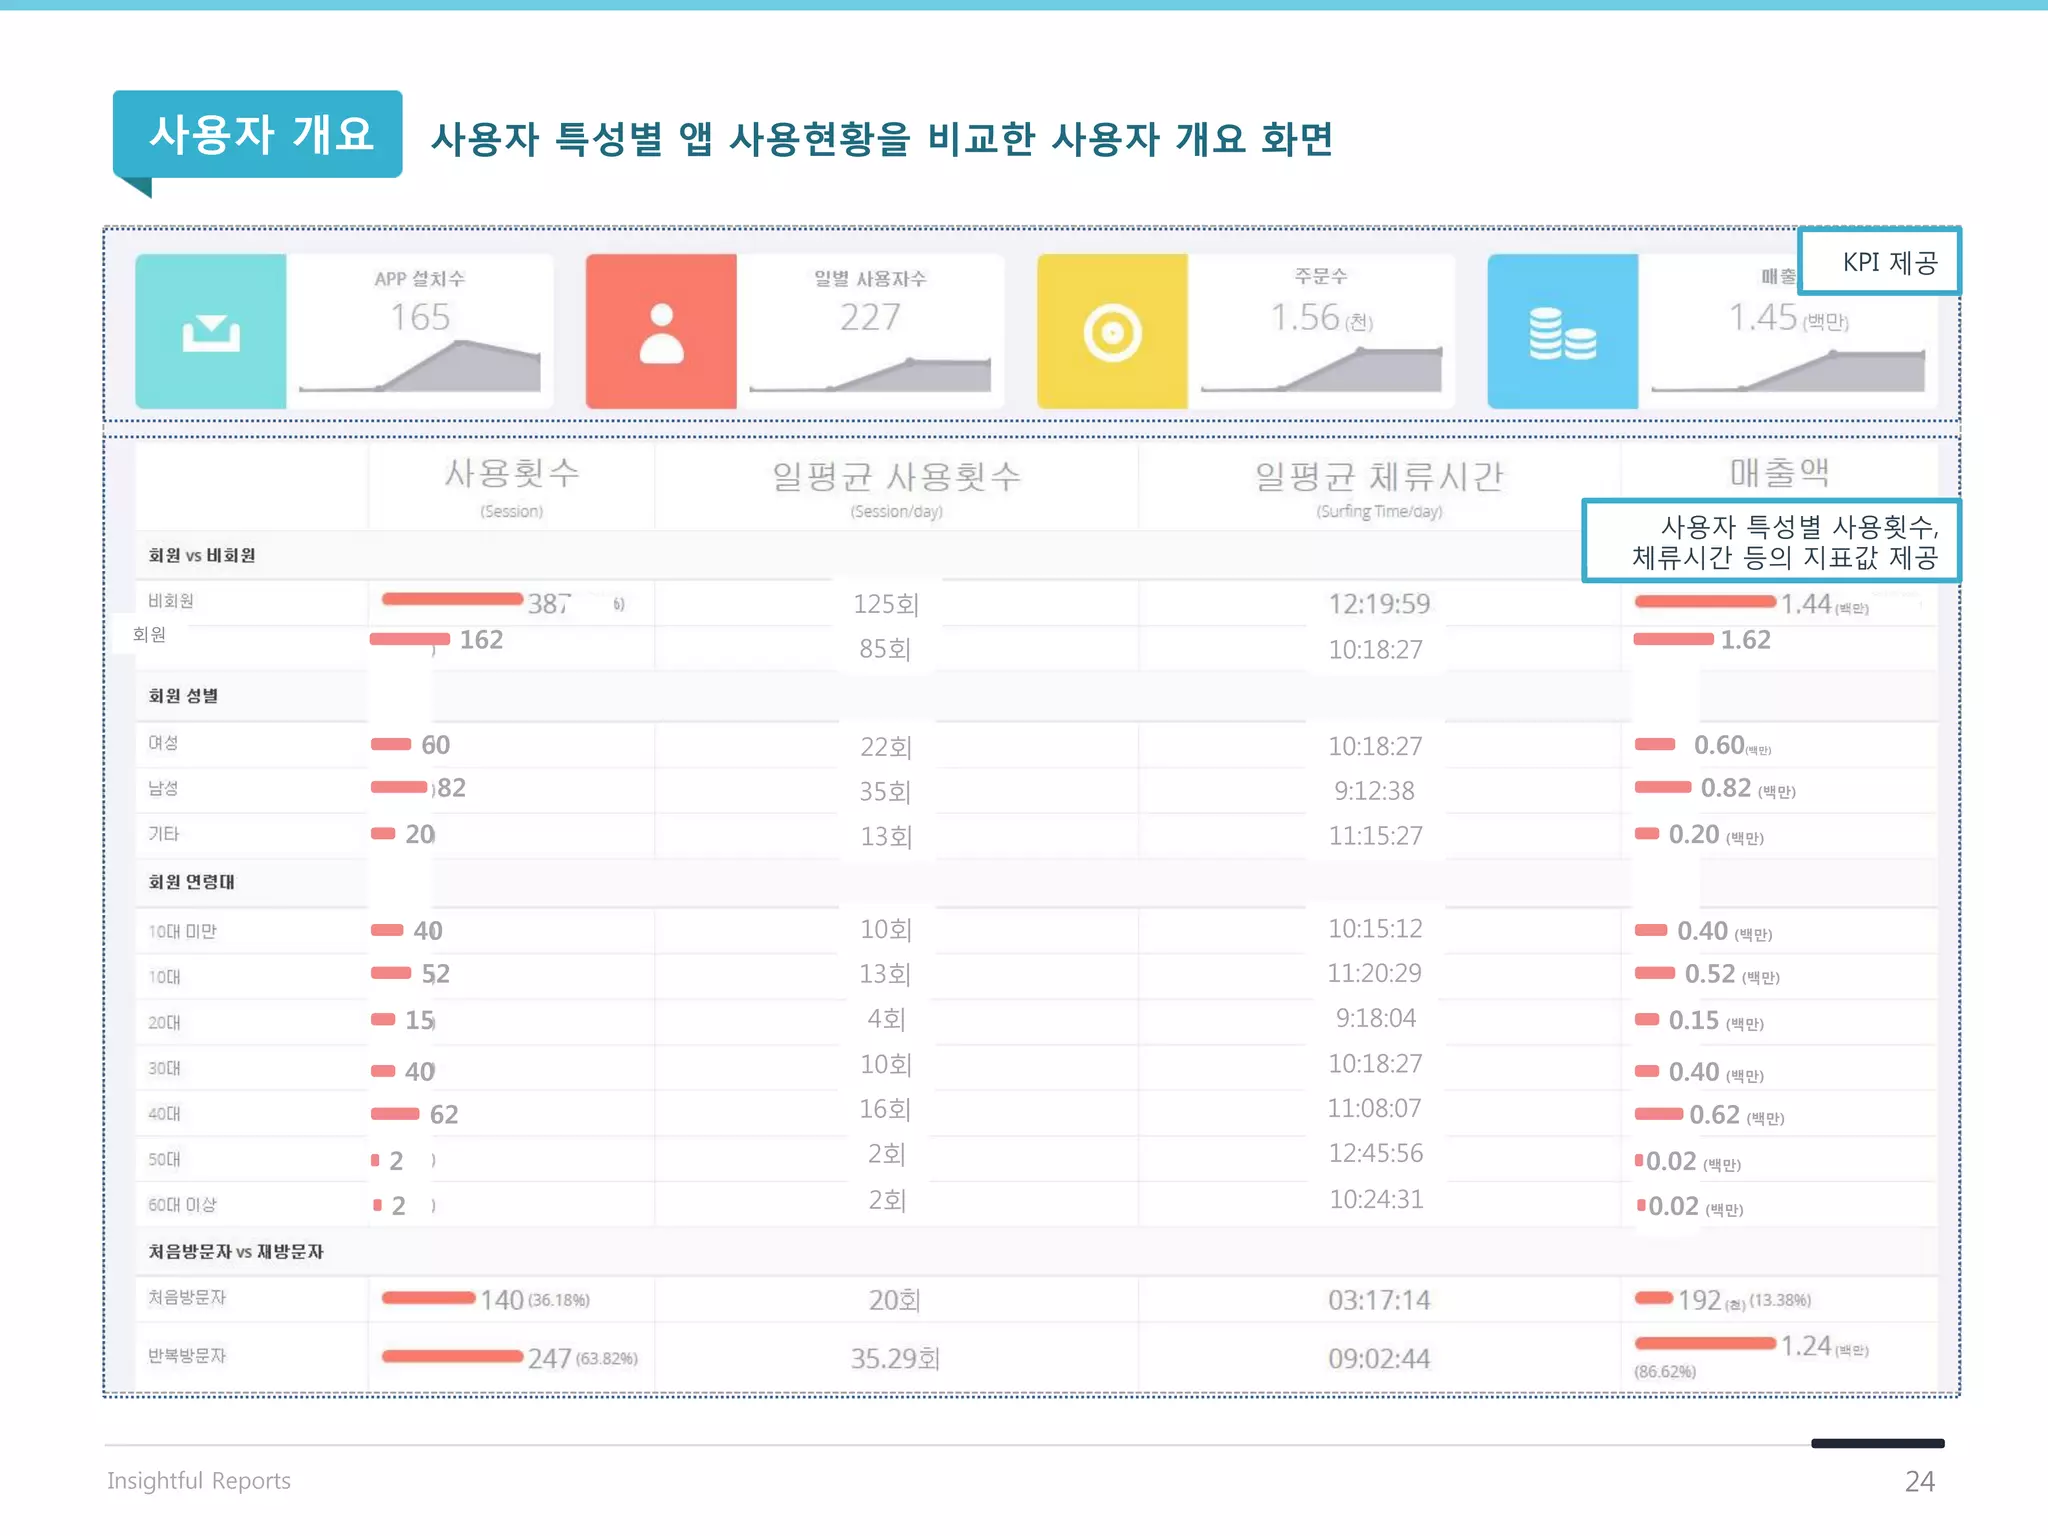This screenshot has height=1536, width=2048.
Task: Select the 40대 row label
Action: pos(165,1113)
